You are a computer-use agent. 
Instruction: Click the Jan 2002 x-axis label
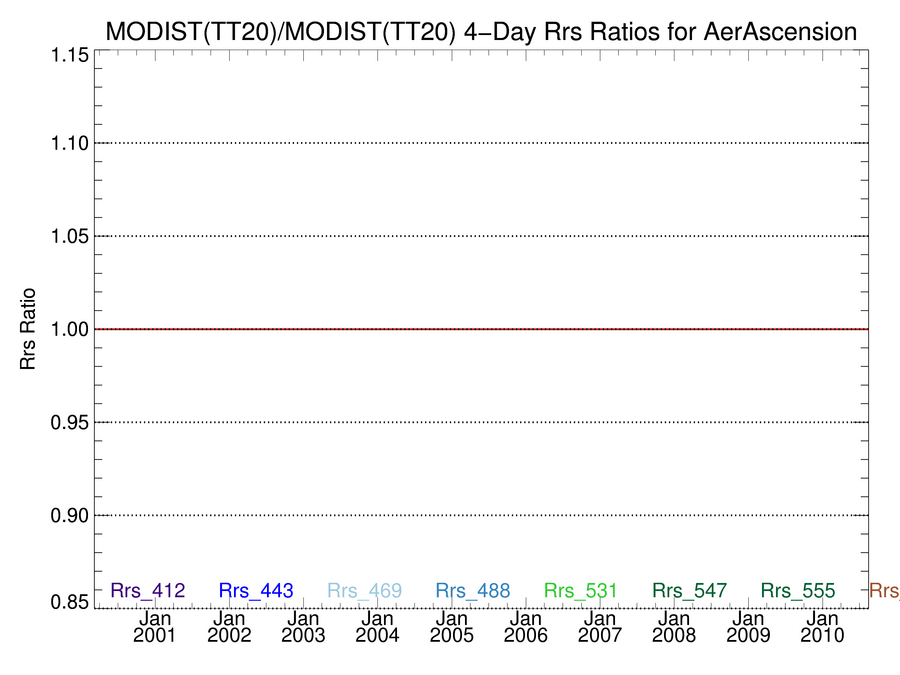[229, 627]
